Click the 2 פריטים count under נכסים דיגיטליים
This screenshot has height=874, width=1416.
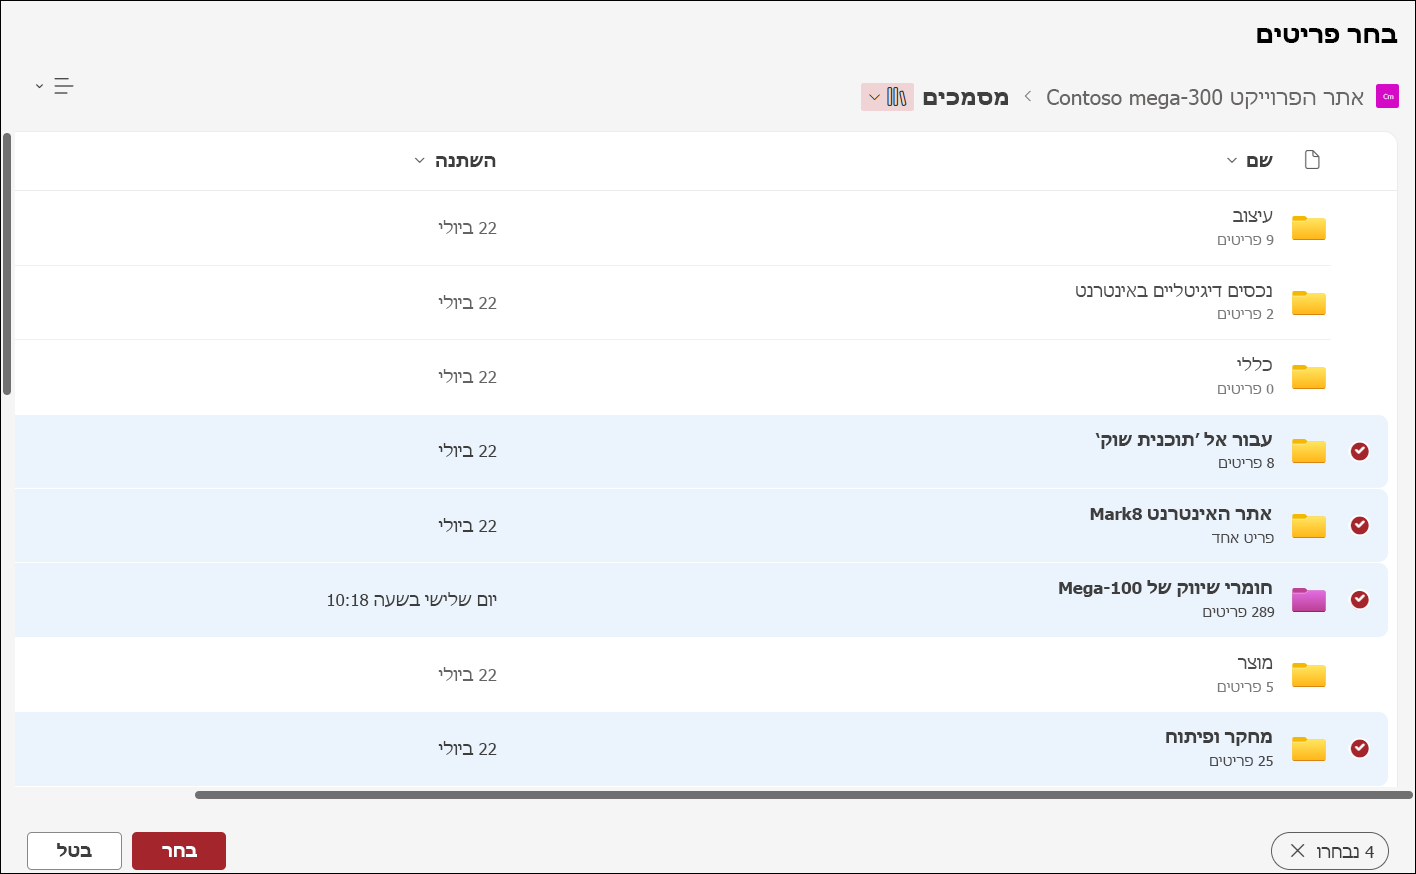[1245, 314]
